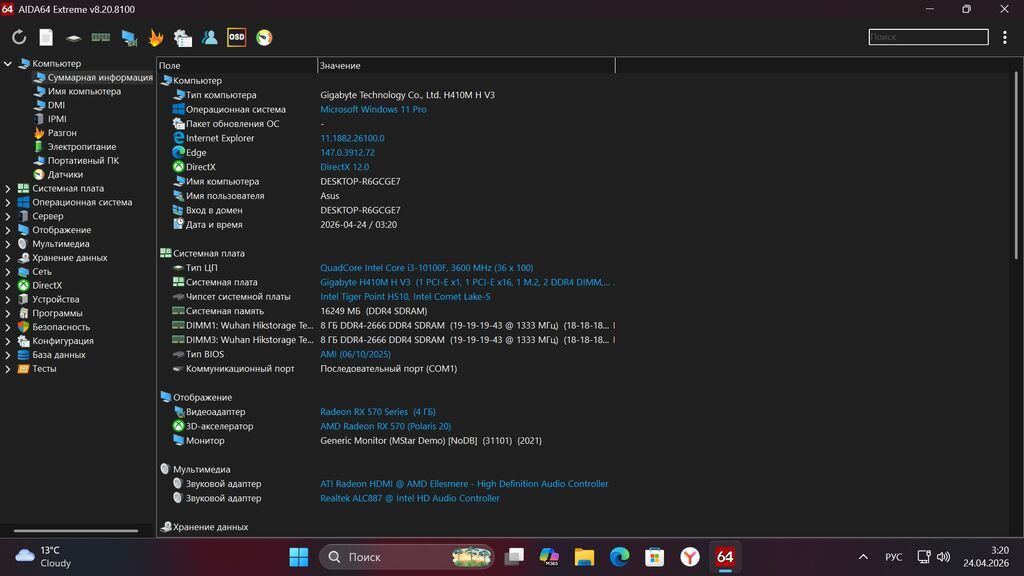Image resolution: width=1024 pixels, height=576 pixels.
Task: Open the Датчики sidebar entry
Action: (x=65, y=174)
